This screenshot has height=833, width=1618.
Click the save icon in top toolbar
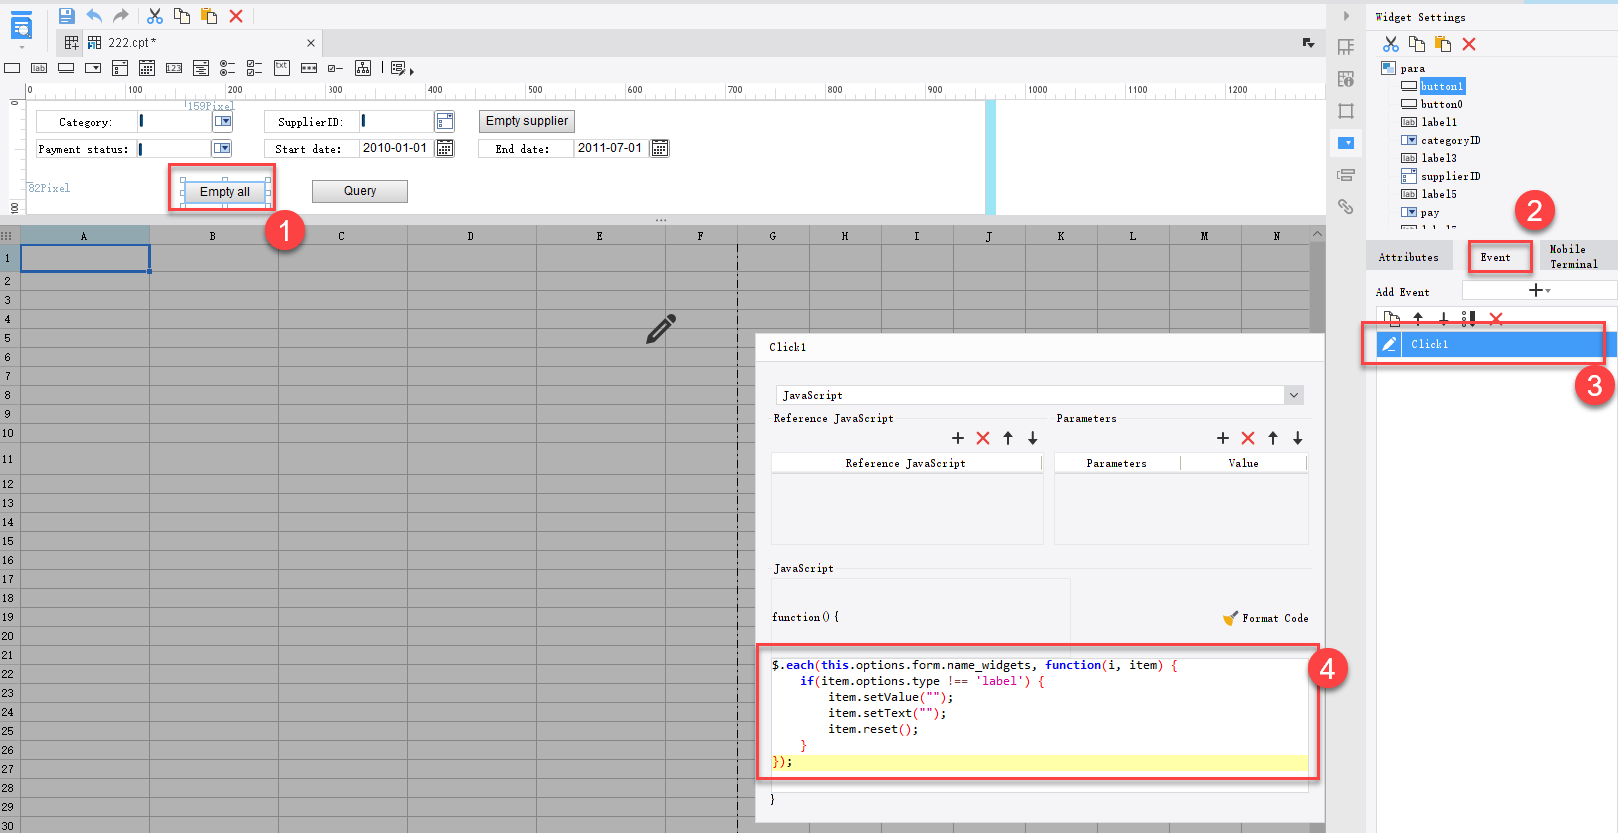tap(66, 16)
